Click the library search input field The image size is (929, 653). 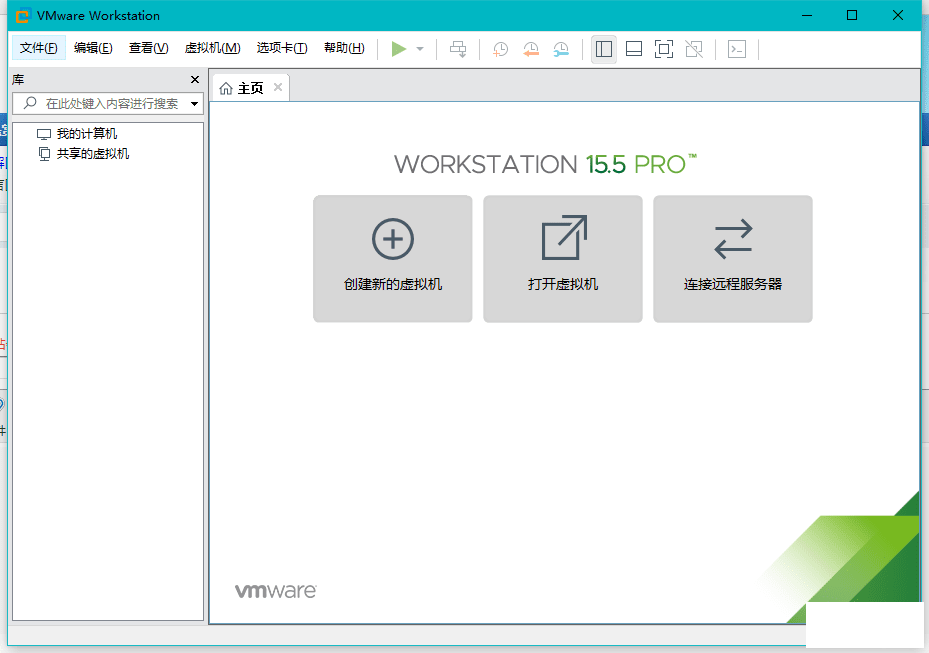(108, 104)
